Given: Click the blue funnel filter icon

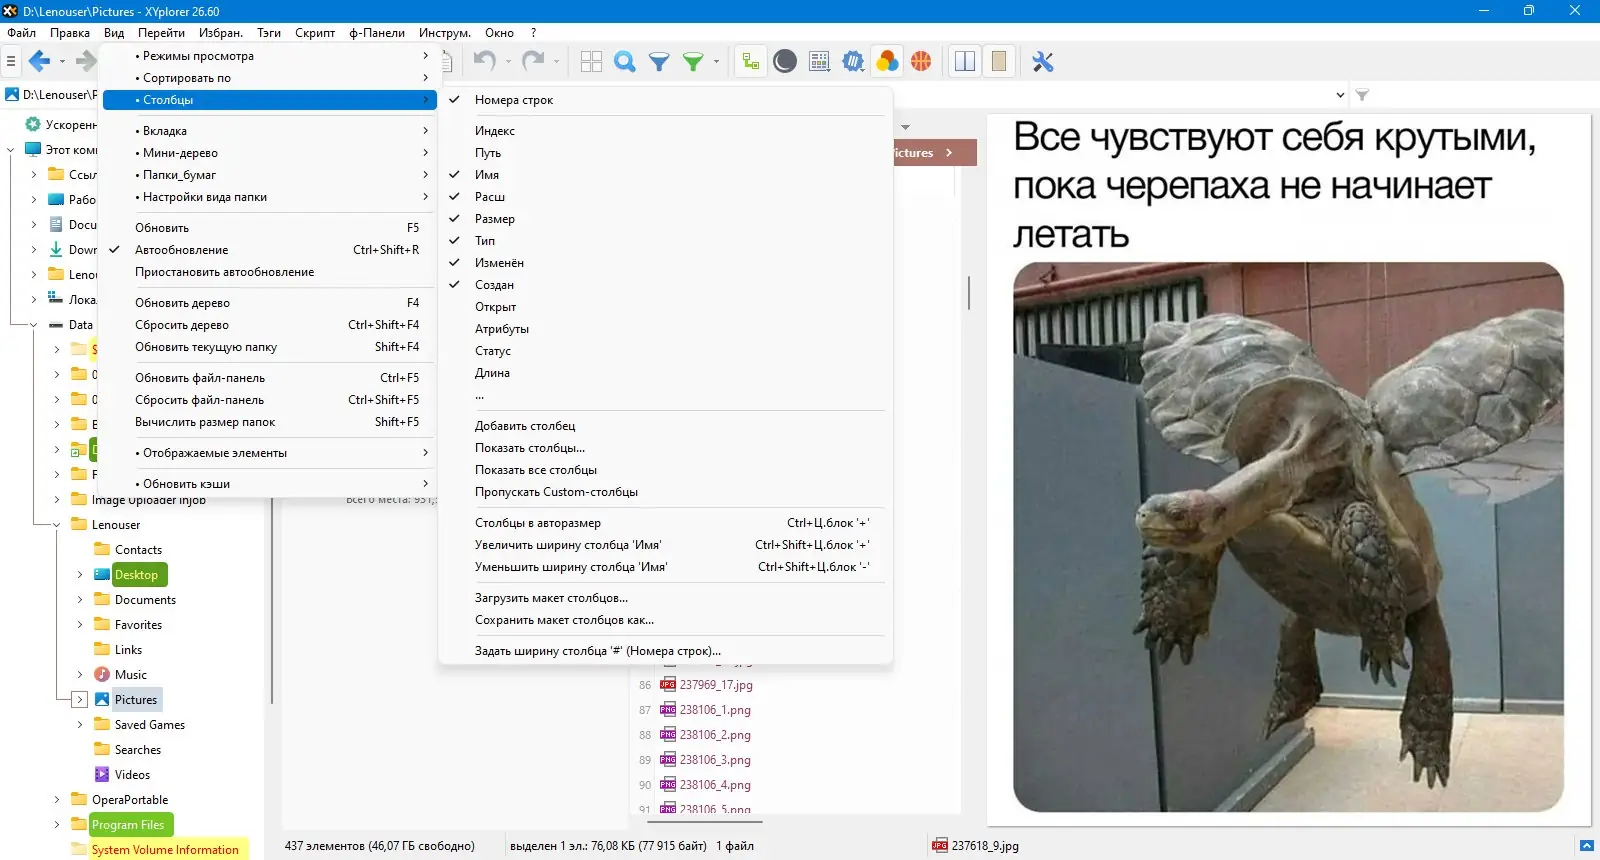Looking at the screenshot, I should [x=659, y=62].
